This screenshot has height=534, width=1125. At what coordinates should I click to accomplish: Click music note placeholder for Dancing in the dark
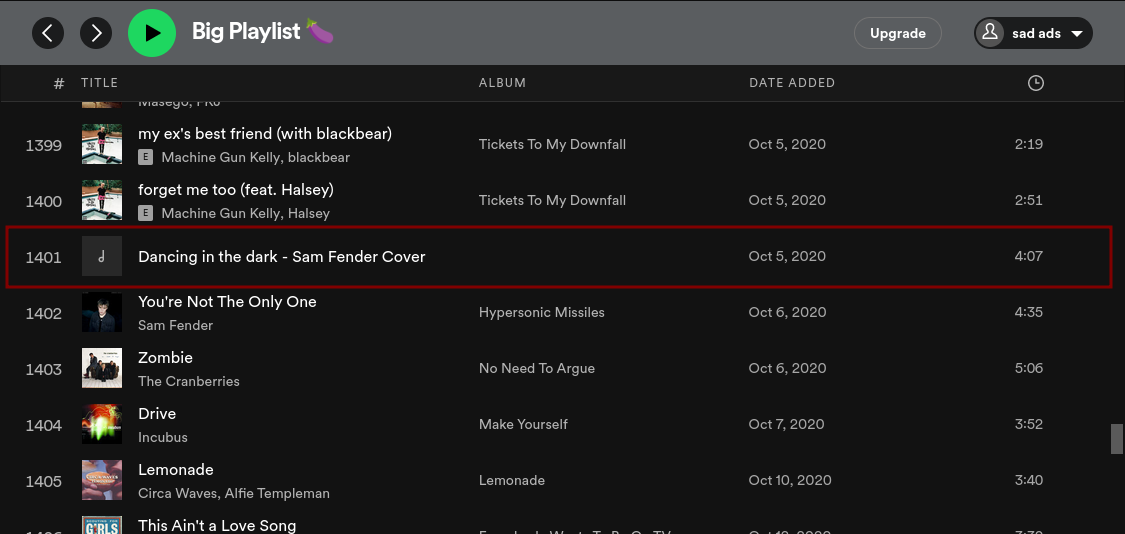tap(102, 256)
